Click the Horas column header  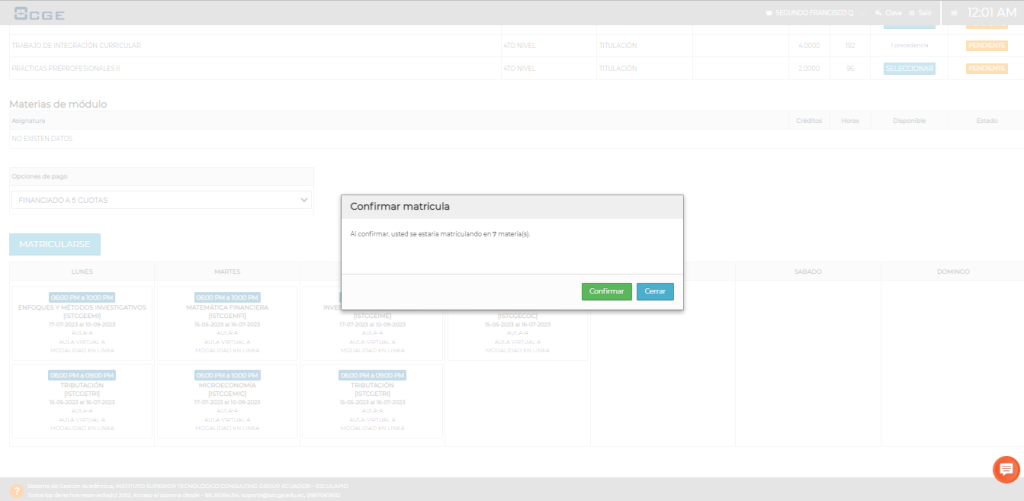tap(850, 121)
